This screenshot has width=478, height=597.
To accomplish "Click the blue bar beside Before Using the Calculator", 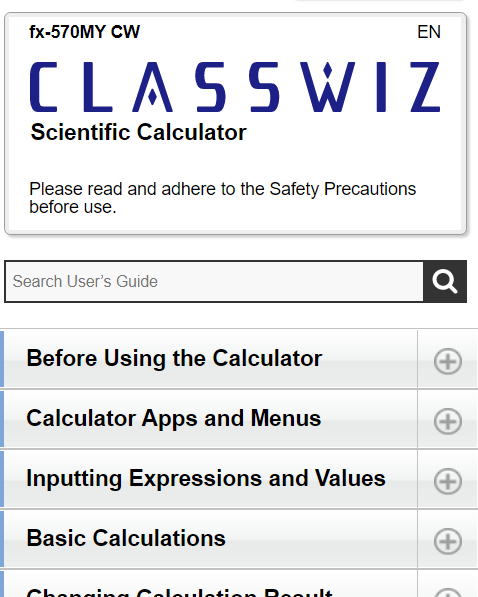I will pos(2,359).
